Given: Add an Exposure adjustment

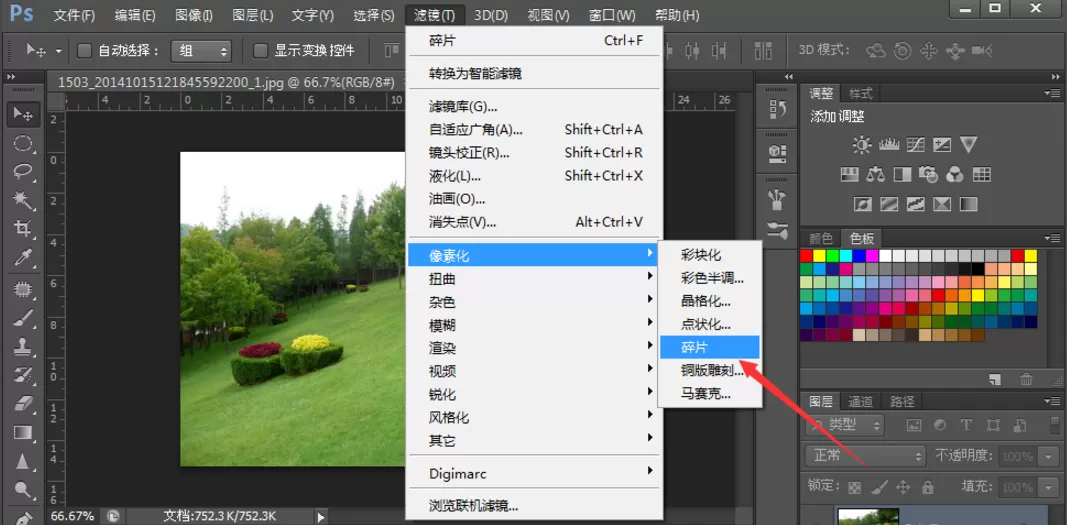Looking at the screenshot, I should 942,144.
